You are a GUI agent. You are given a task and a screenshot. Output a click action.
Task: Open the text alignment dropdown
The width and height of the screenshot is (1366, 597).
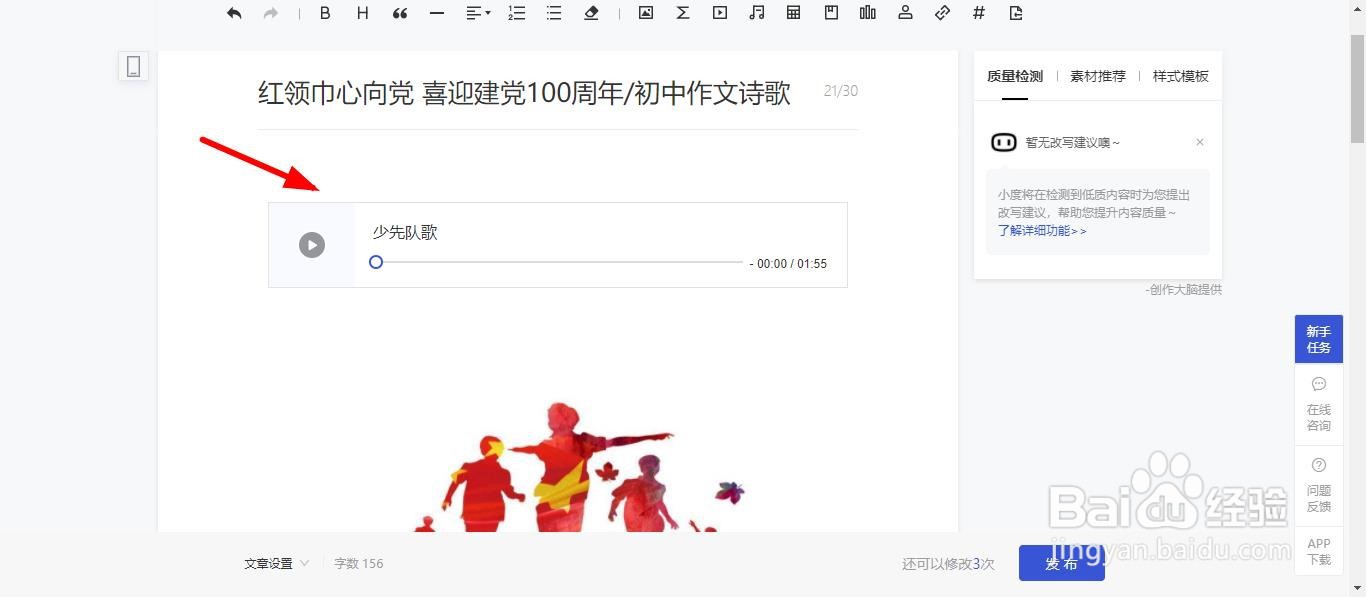tap(477, 13)
